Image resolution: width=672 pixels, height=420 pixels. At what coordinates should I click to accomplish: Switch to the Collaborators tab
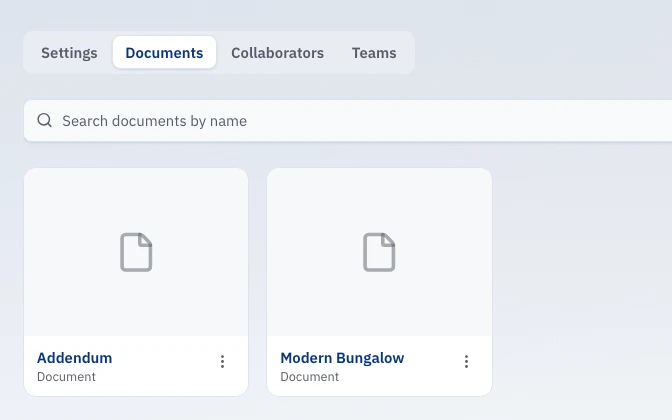click(277, 53)
